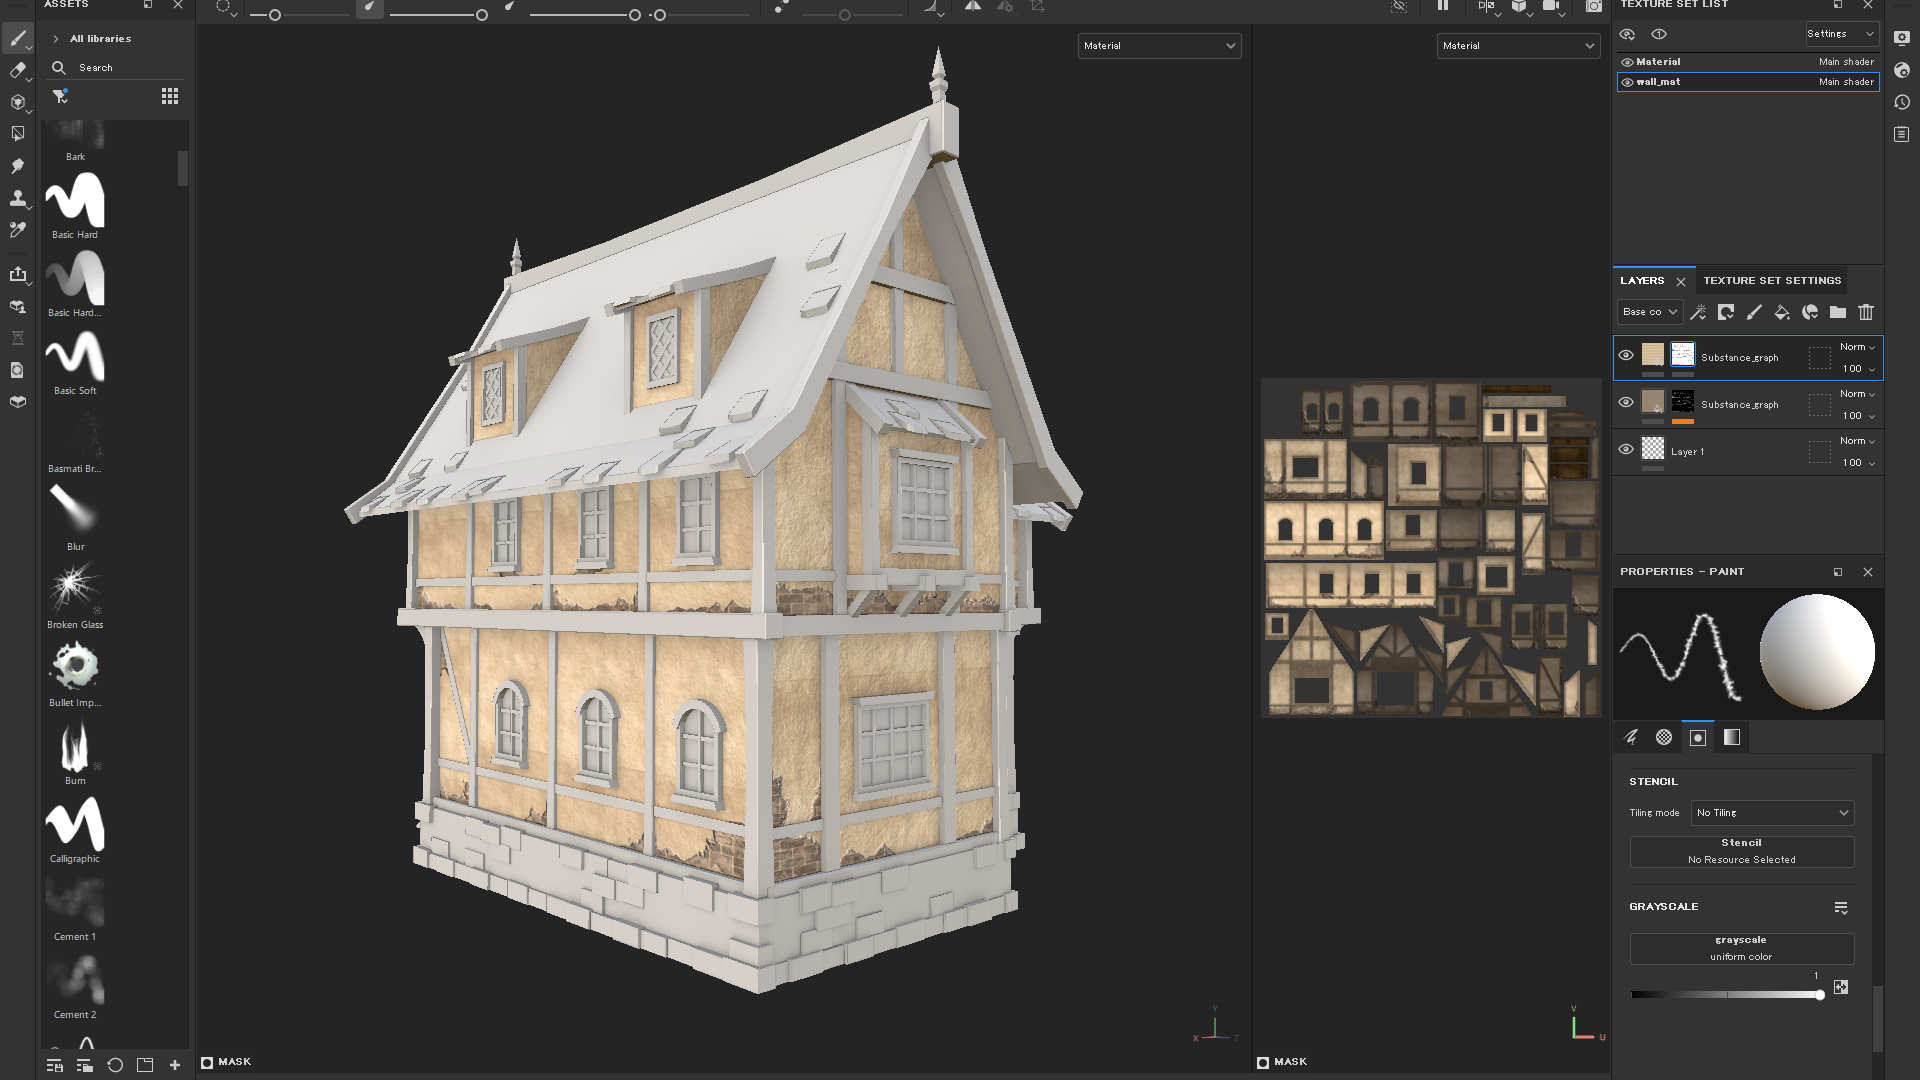Open the texture set Settings dropdown
Image resolution: width=1920 pixels, height=1080 pixels.
(1841, 34)
